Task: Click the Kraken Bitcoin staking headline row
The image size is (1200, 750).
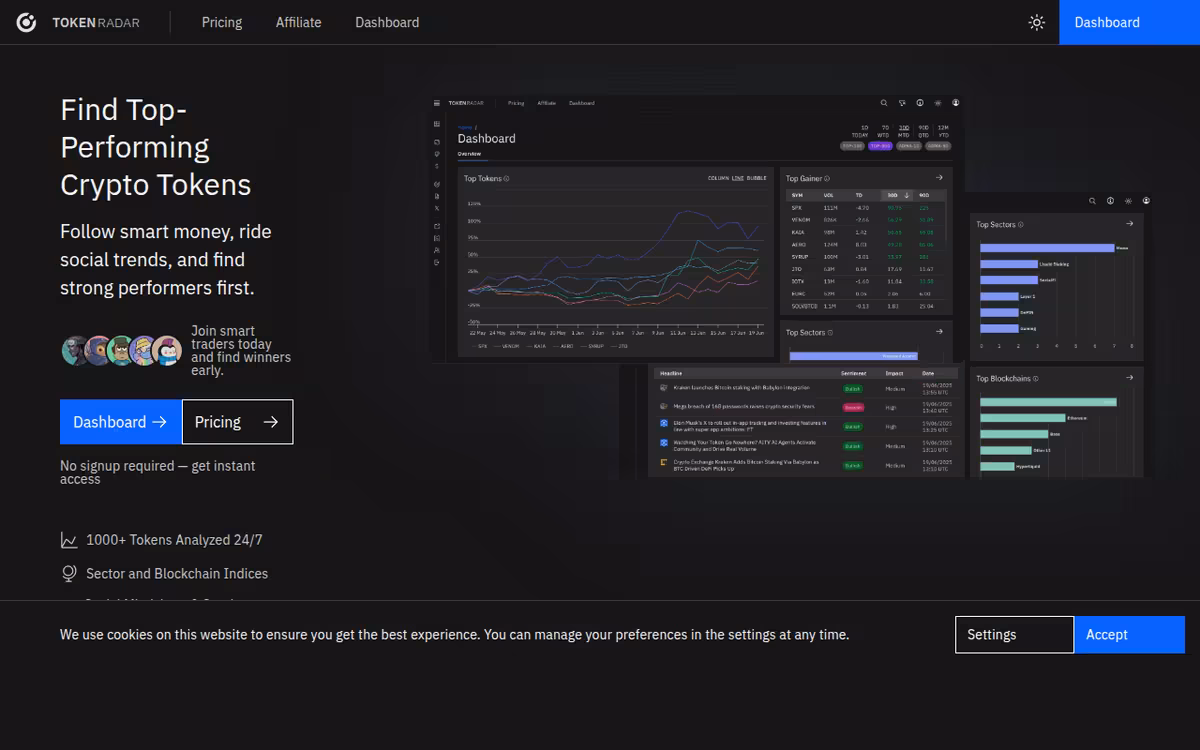Action: (x=806, y=388)
